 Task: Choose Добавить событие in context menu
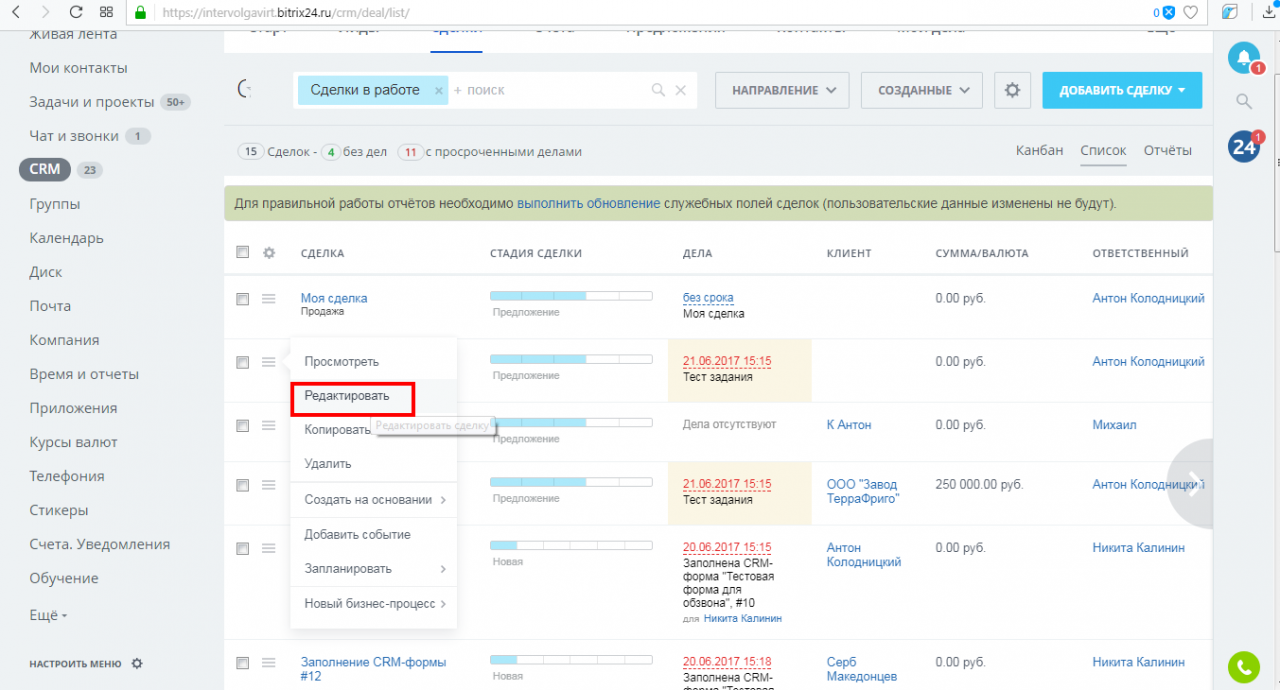pos(357,534)
